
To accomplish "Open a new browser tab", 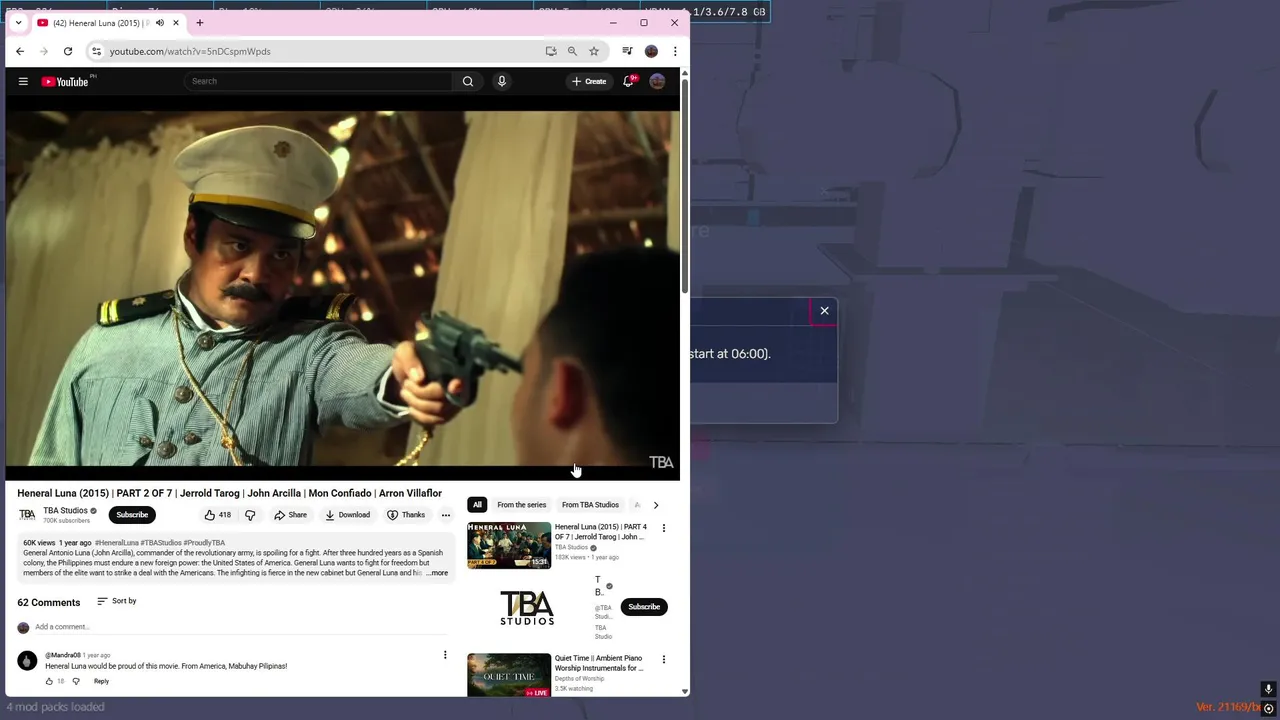I will point(199,23).
